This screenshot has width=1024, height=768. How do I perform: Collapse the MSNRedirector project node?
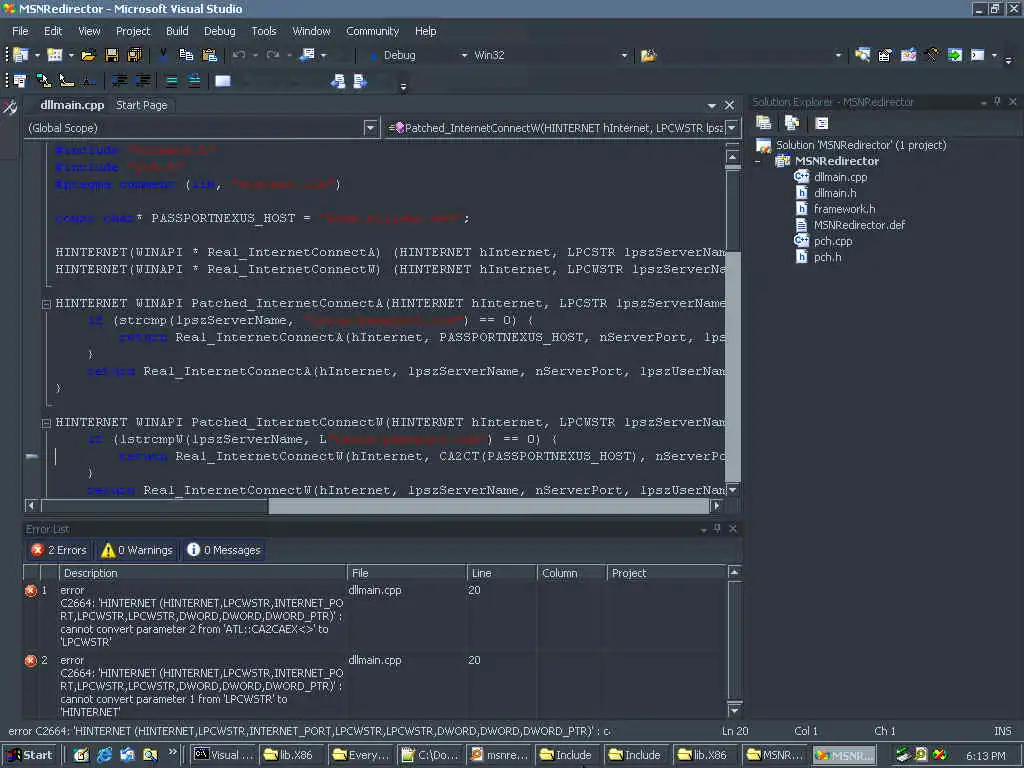tap(758, 161)
